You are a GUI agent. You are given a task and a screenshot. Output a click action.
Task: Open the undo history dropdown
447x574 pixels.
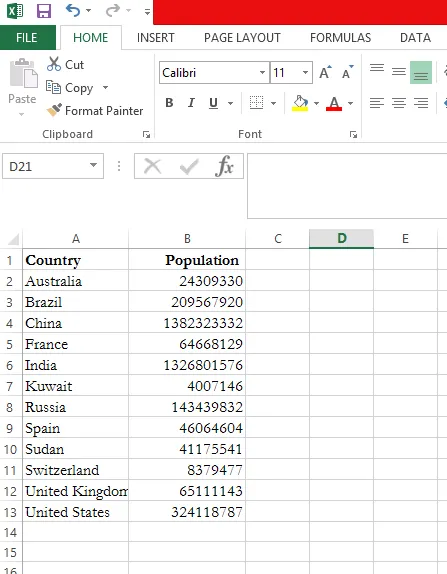pos(89,11)
